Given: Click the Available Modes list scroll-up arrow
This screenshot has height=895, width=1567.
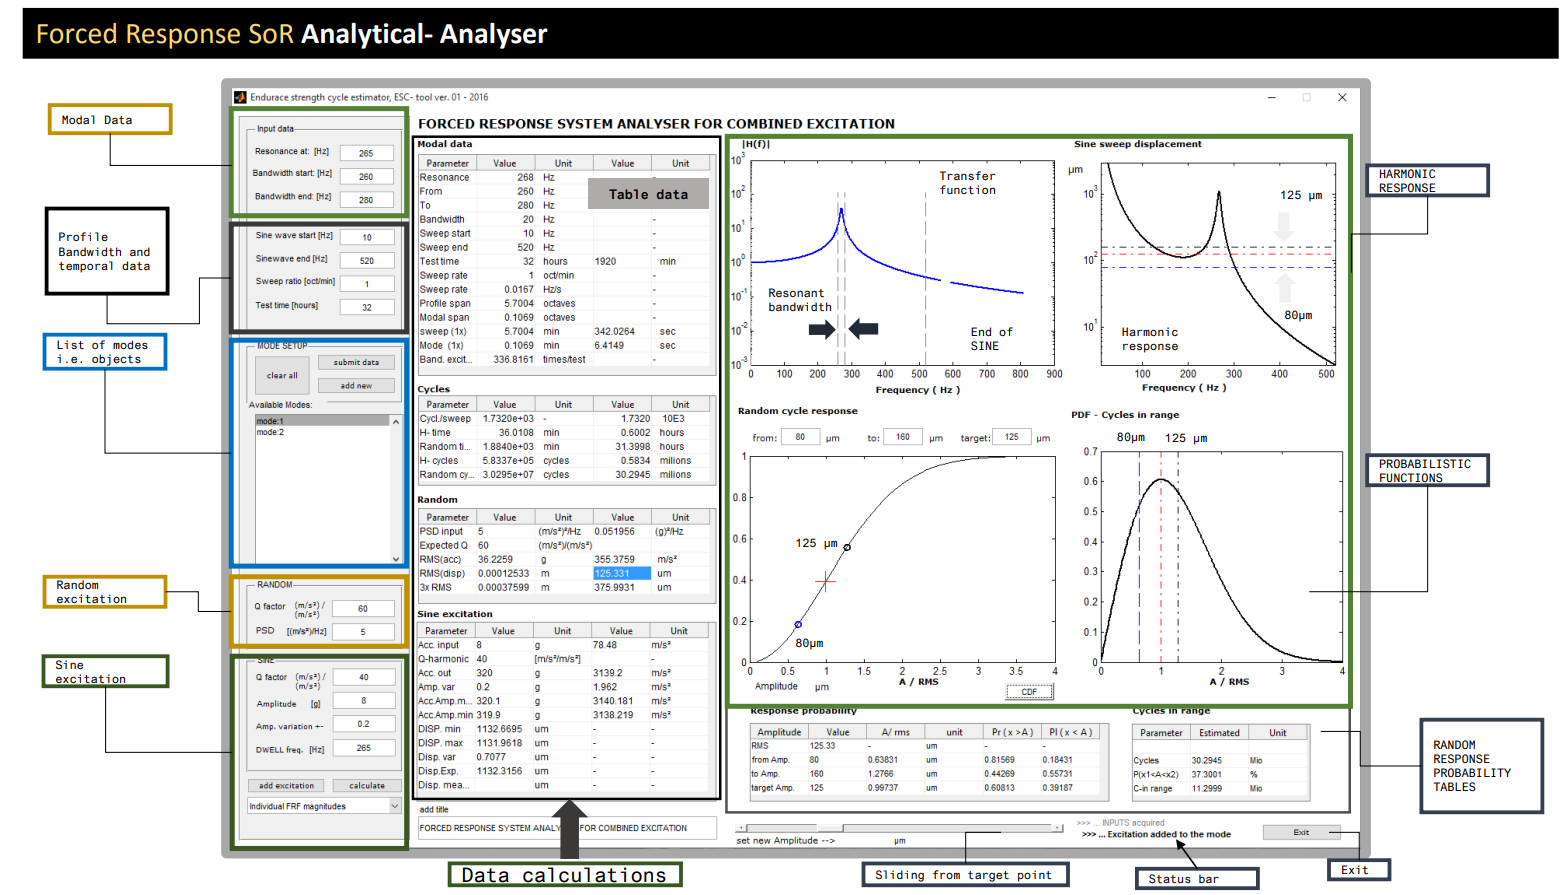Looking at the screenshot, I should (x=396, y=422).
